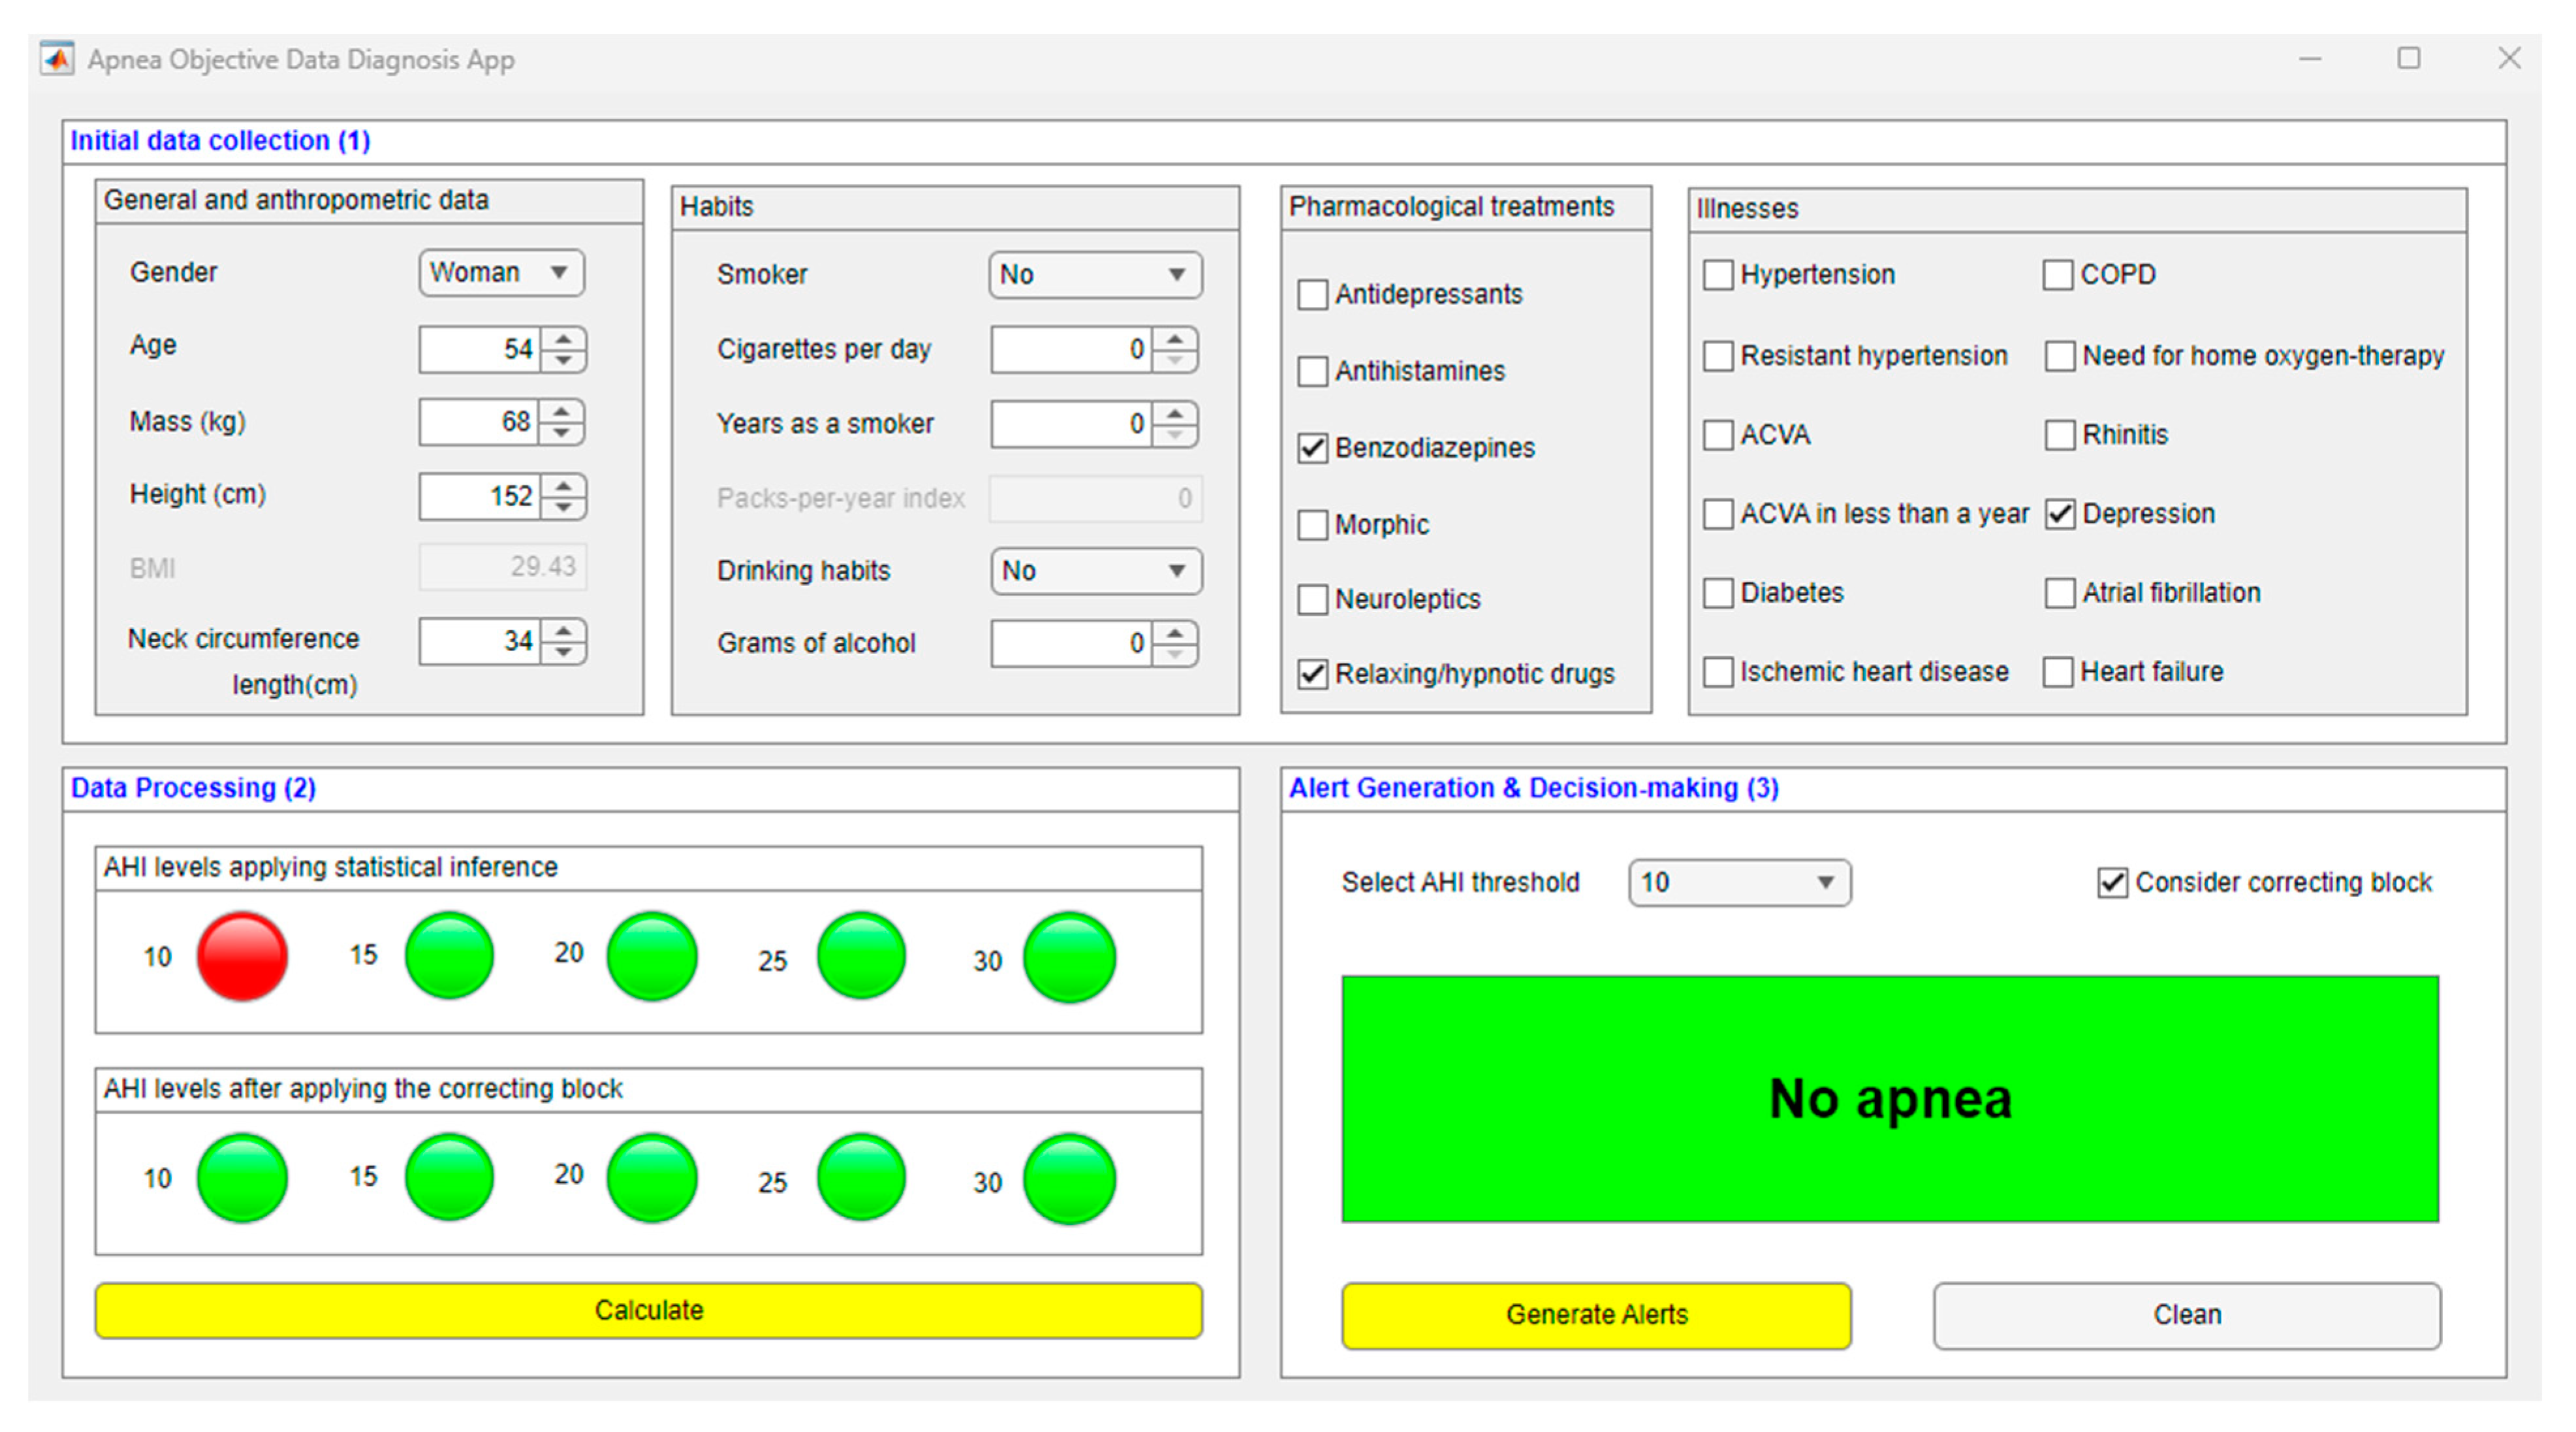Click the green AHI 30 lamp after correcting block

1069,1179
